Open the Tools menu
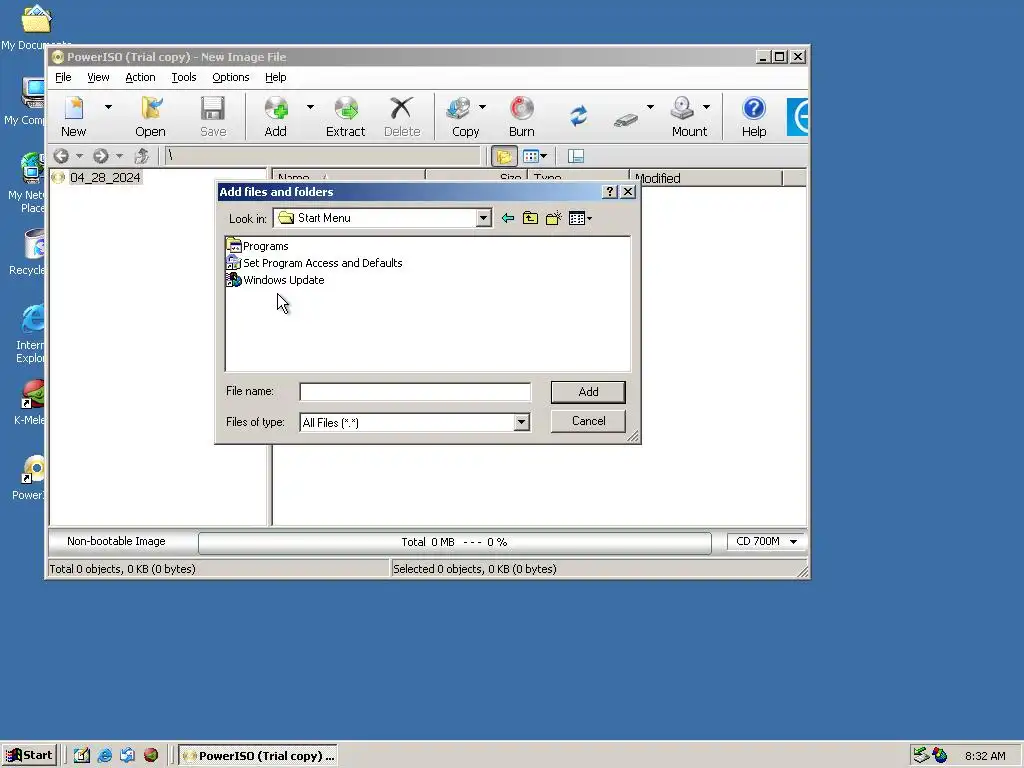 184,77
